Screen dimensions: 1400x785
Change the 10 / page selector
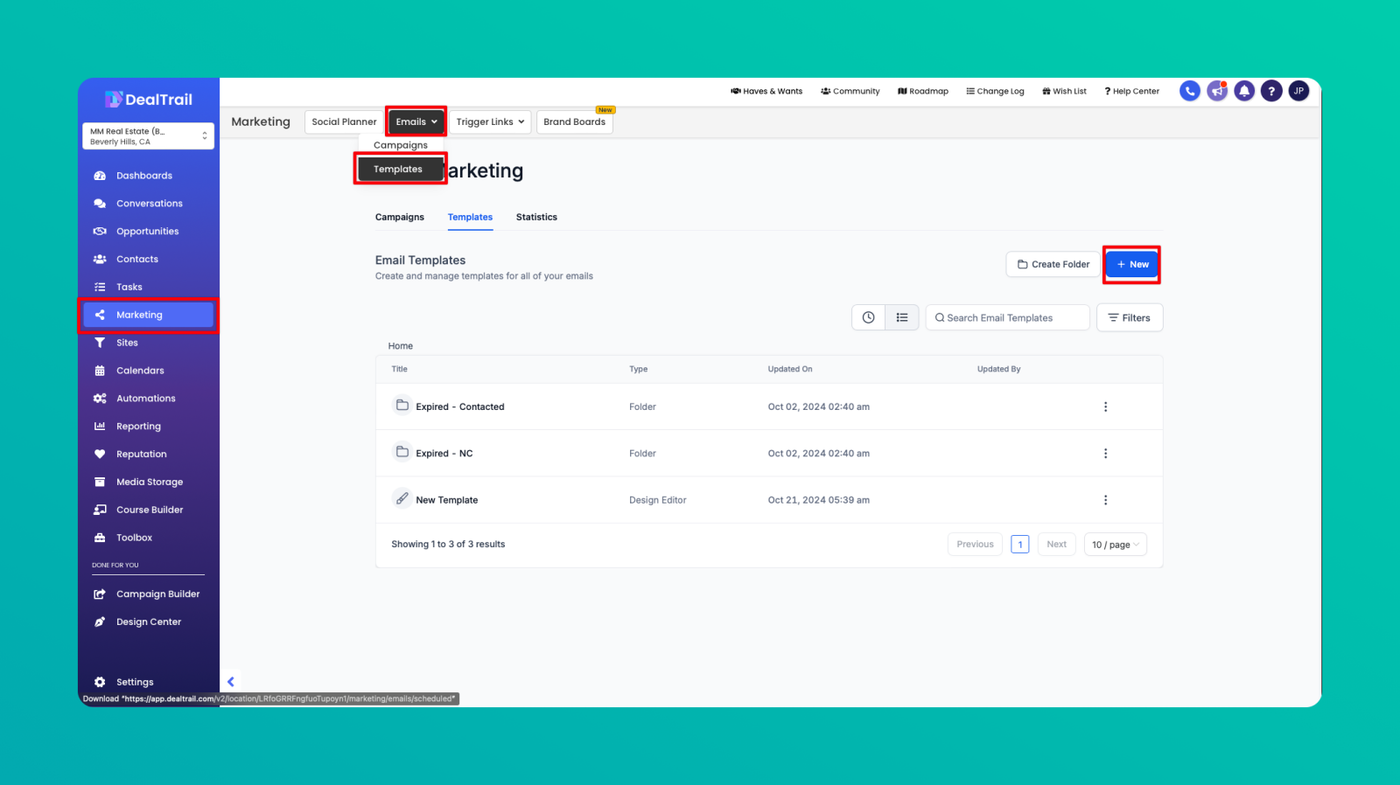(x=1115, y=545)
